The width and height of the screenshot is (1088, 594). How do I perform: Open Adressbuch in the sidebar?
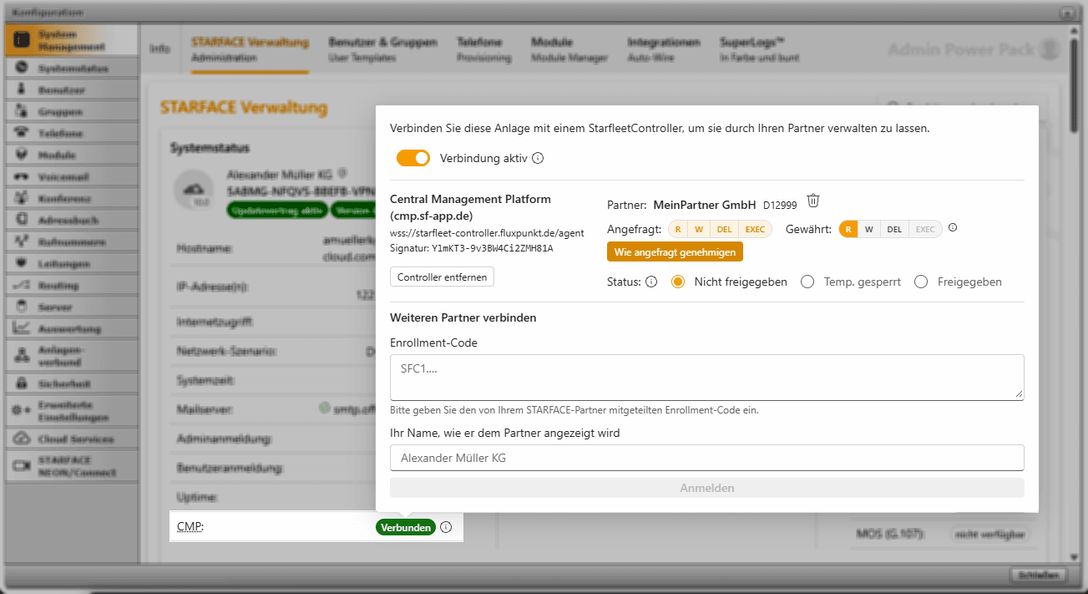[x=71, y=220]
